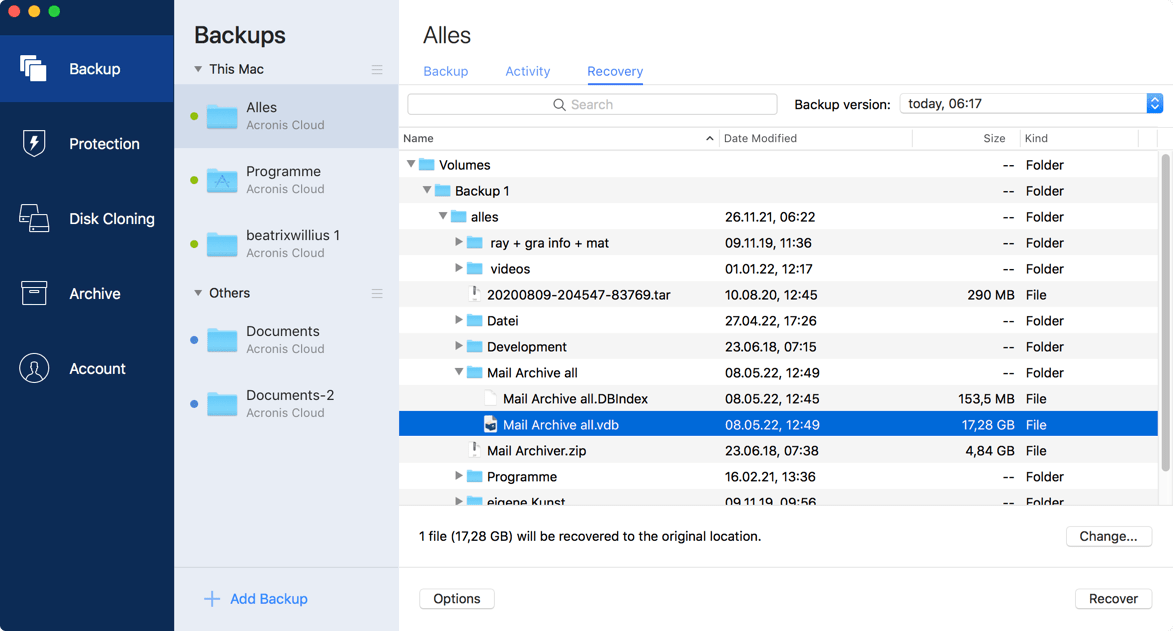Open Account settings in sidebar
The width and height of the screenshot is (1173, 631).
[87, 368]
